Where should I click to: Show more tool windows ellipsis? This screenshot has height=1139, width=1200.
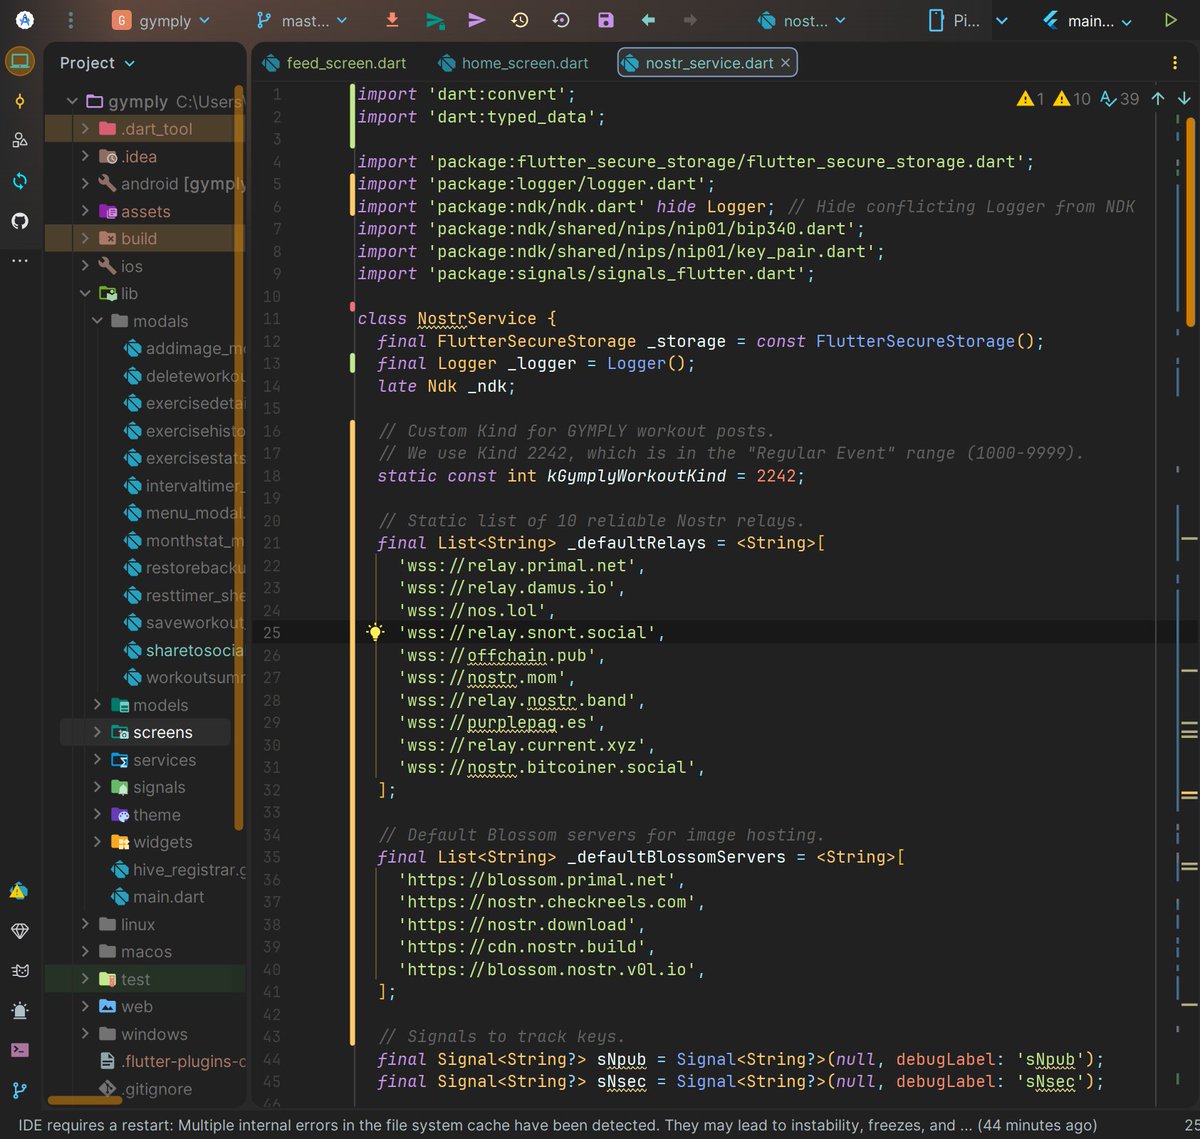(x=19, y=260)
